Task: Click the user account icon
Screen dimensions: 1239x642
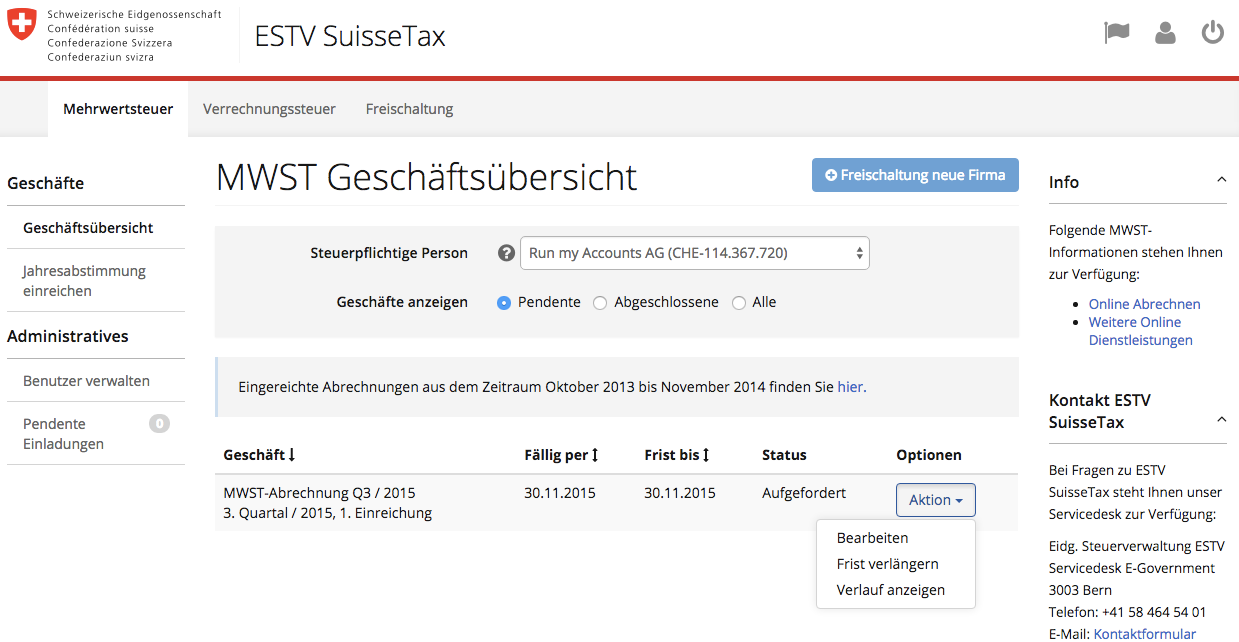Action: 1164,32
